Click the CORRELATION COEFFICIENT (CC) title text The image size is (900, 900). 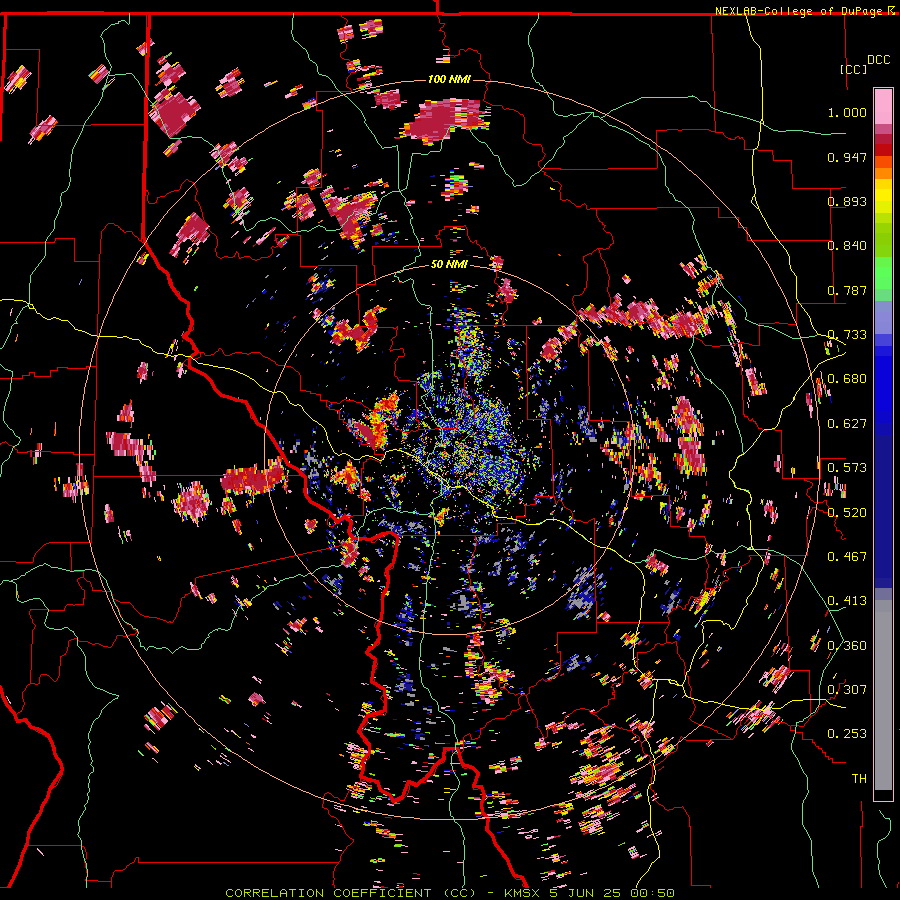click(350, 893)
